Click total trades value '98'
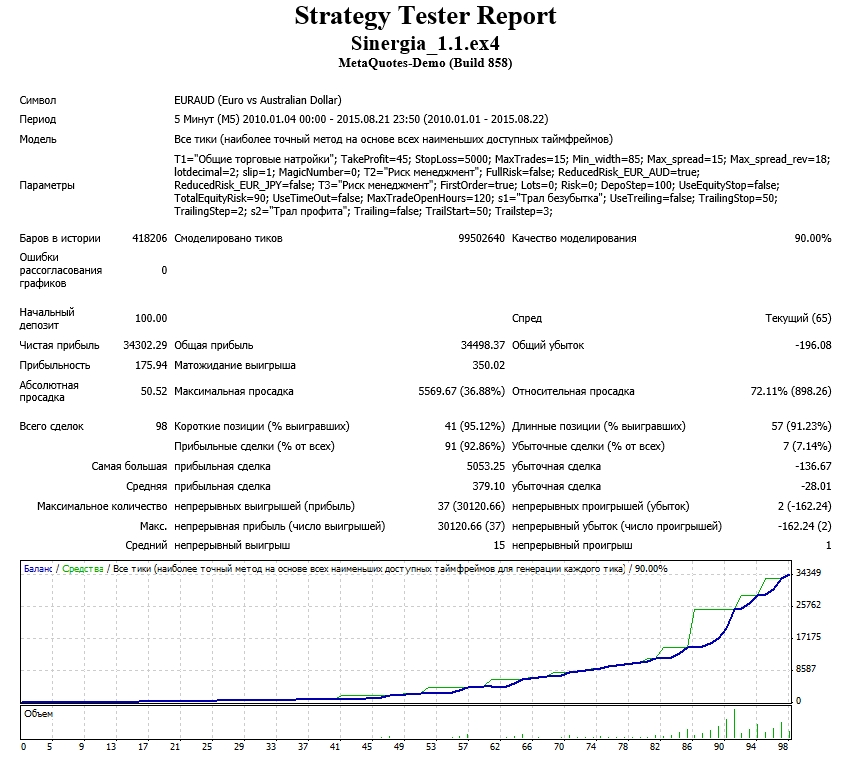851x759 pixels. [161, 427]
